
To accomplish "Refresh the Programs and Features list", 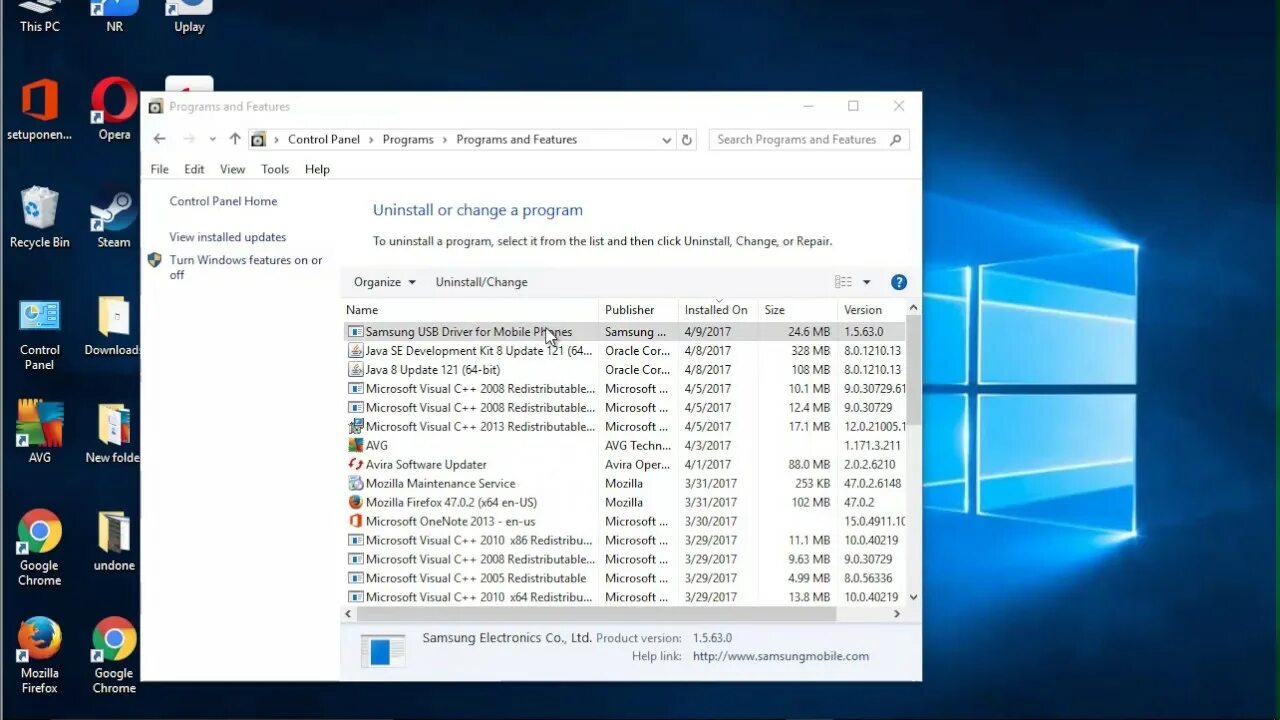I will (687, 140).
